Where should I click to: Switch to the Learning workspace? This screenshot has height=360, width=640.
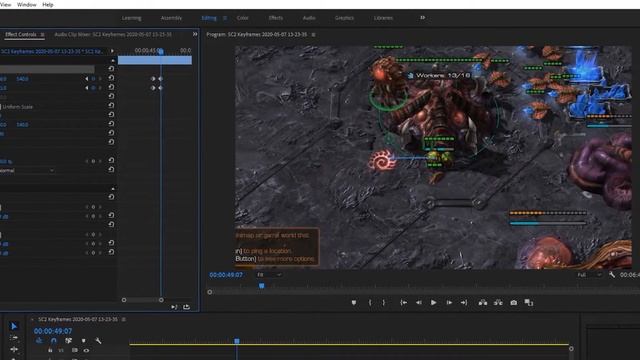click(131, 18)
